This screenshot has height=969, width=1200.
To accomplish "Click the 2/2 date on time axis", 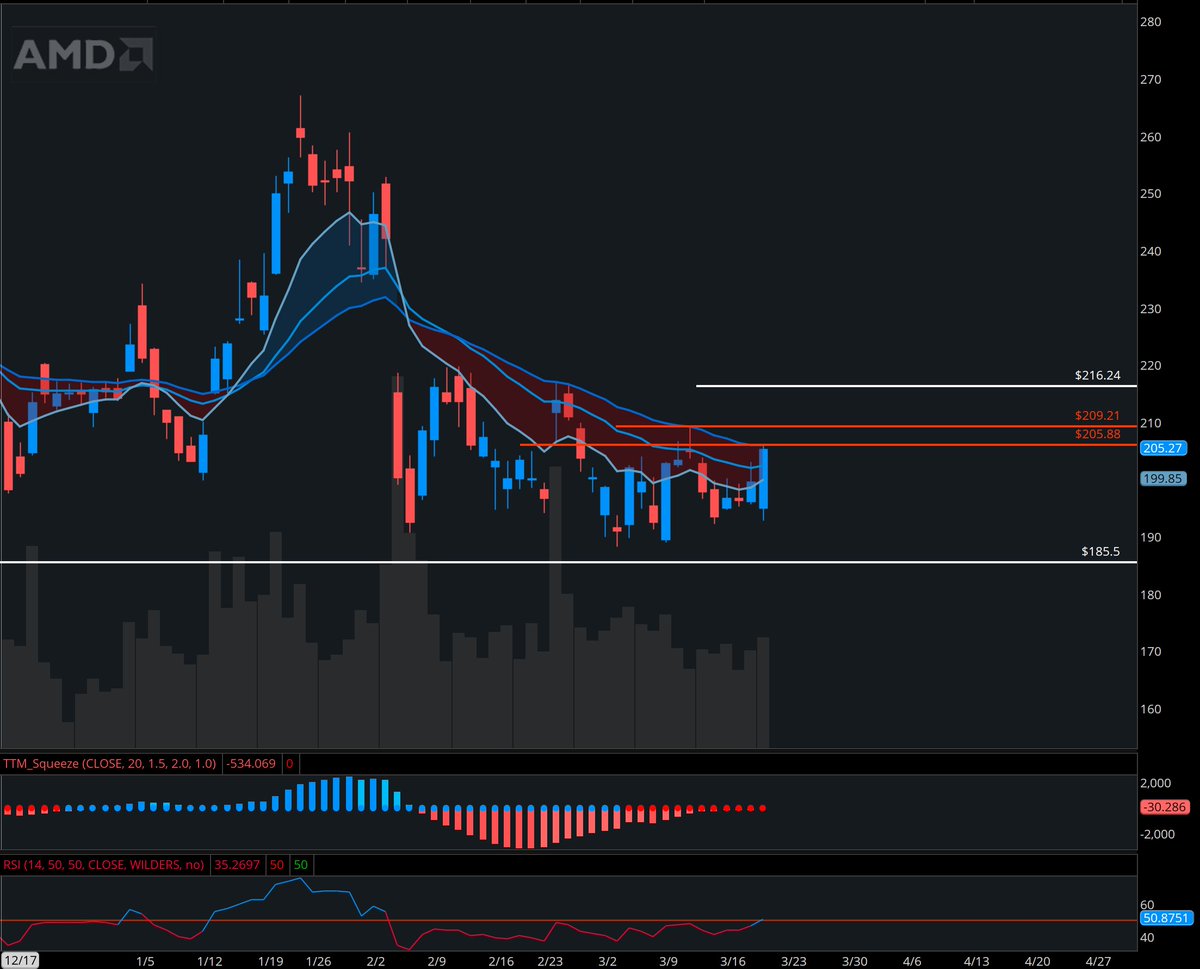I will pos(376,960).
